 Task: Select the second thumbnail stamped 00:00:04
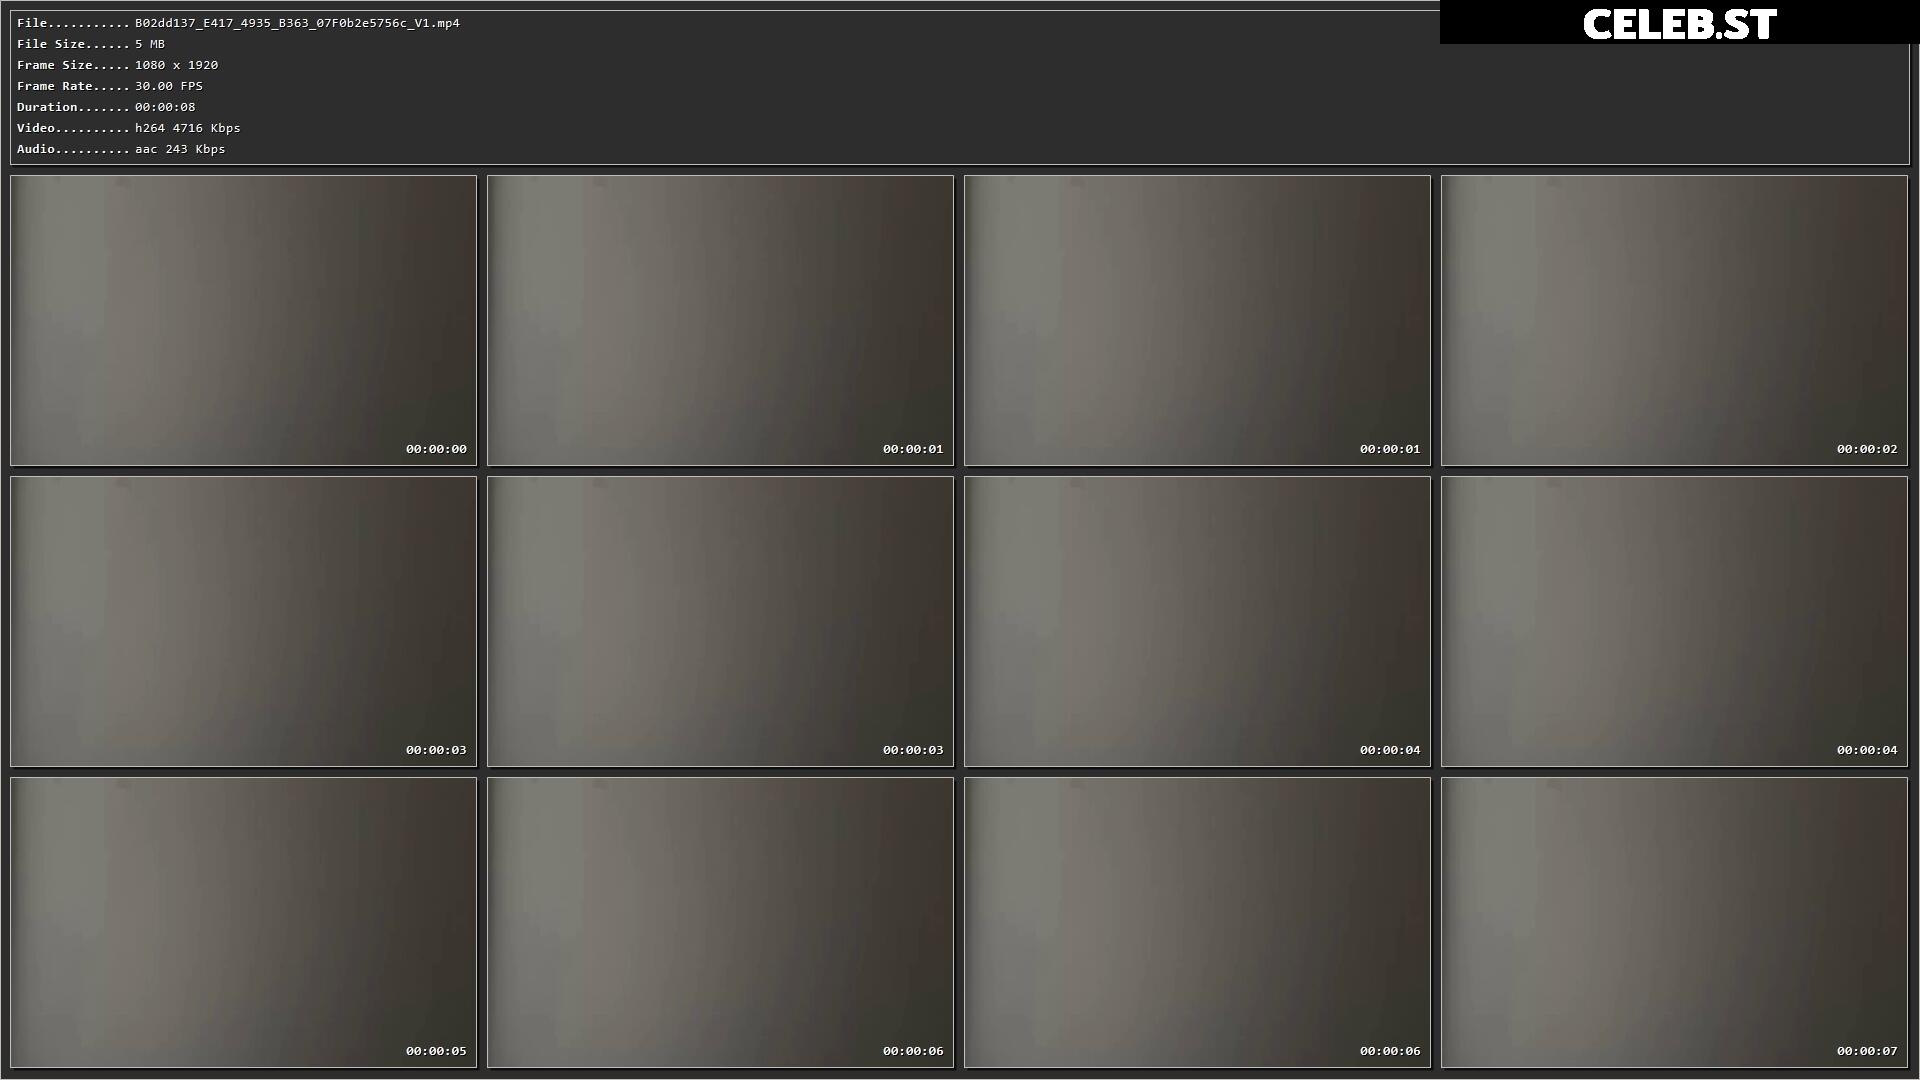[1674, 621]
